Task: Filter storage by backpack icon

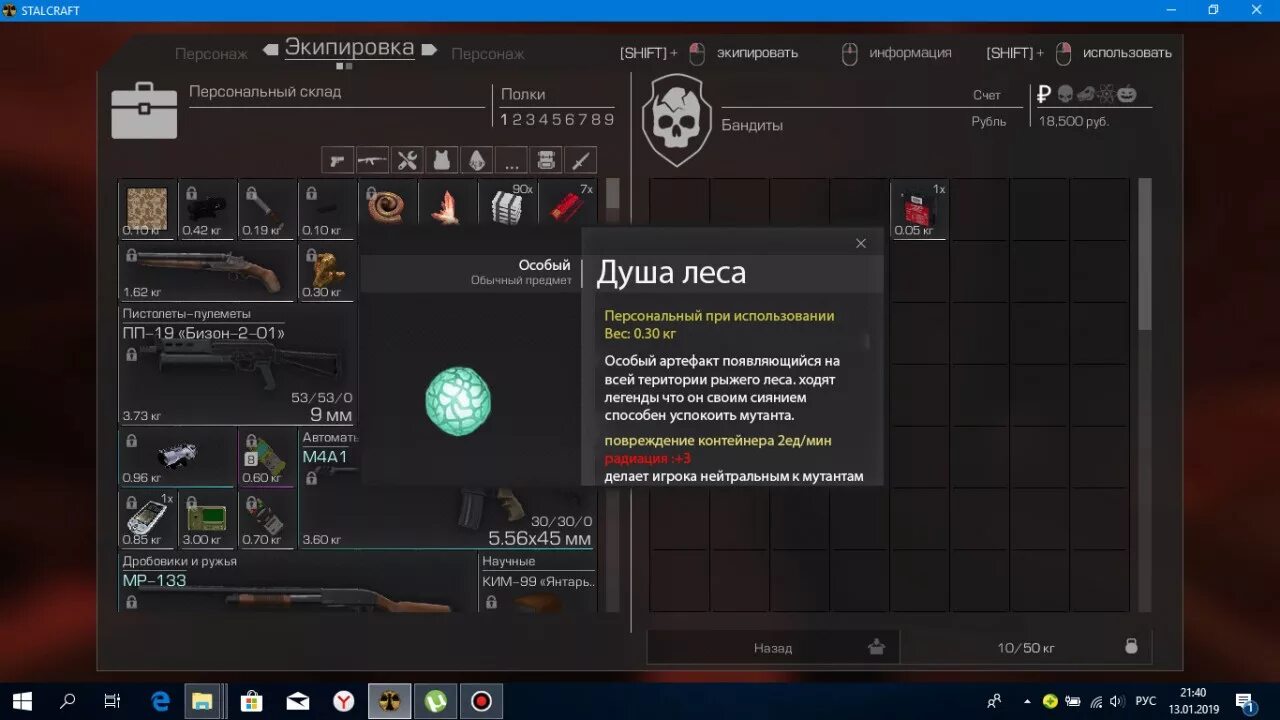Action: point(545,160)
